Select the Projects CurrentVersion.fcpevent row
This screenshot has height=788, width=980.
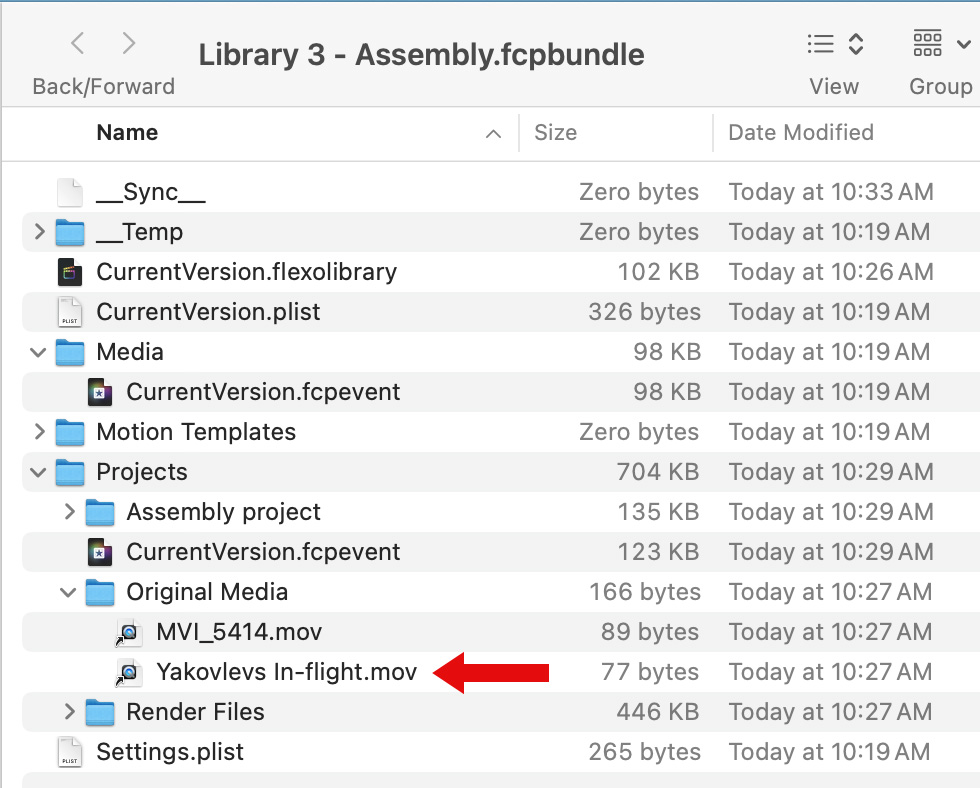[x=263, y=552]
